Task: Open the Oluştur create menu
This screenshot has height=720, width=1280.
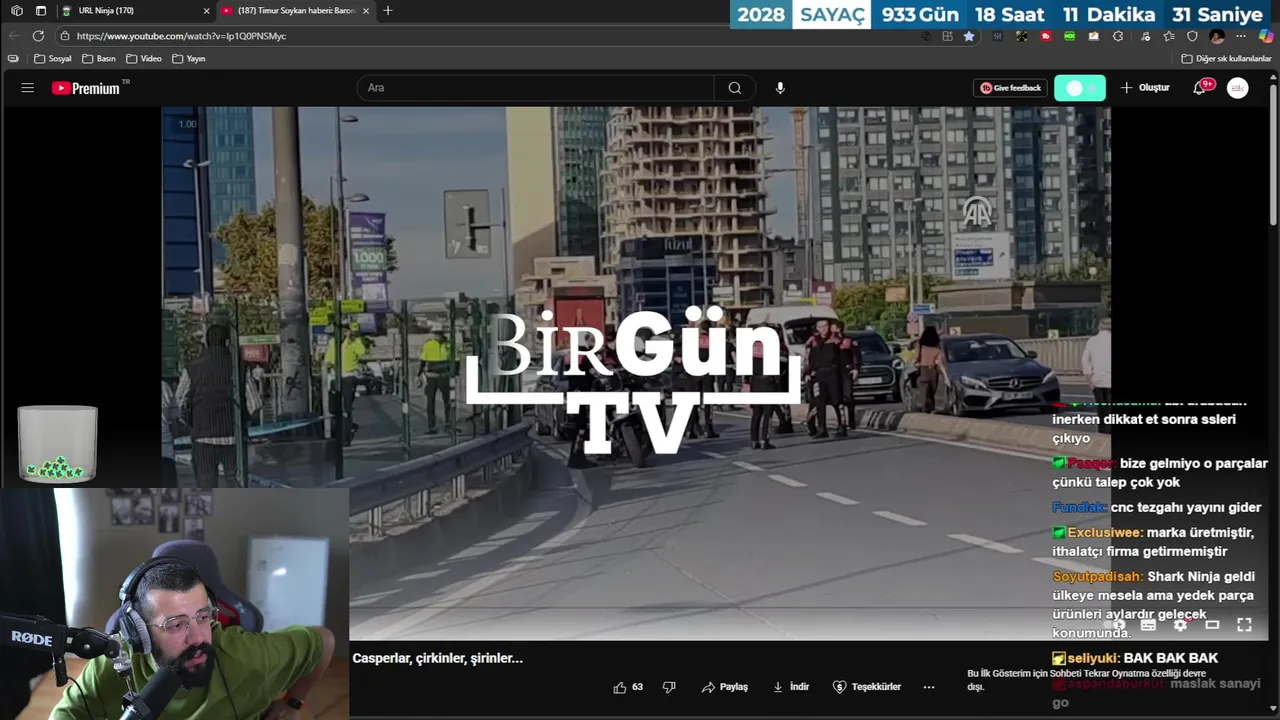Action: point(1145,88)
